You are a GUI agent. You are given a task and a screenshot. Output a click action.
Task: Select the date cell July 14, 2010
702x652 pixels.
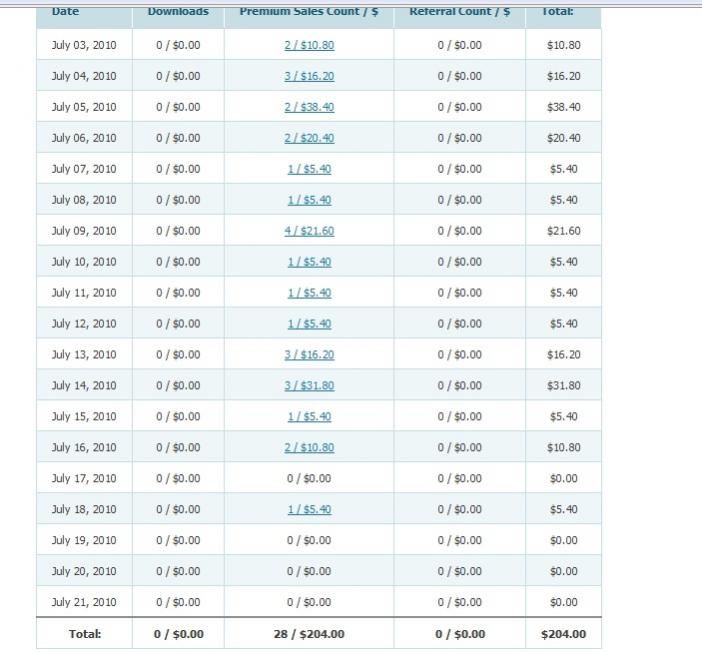tap(84, 386)
